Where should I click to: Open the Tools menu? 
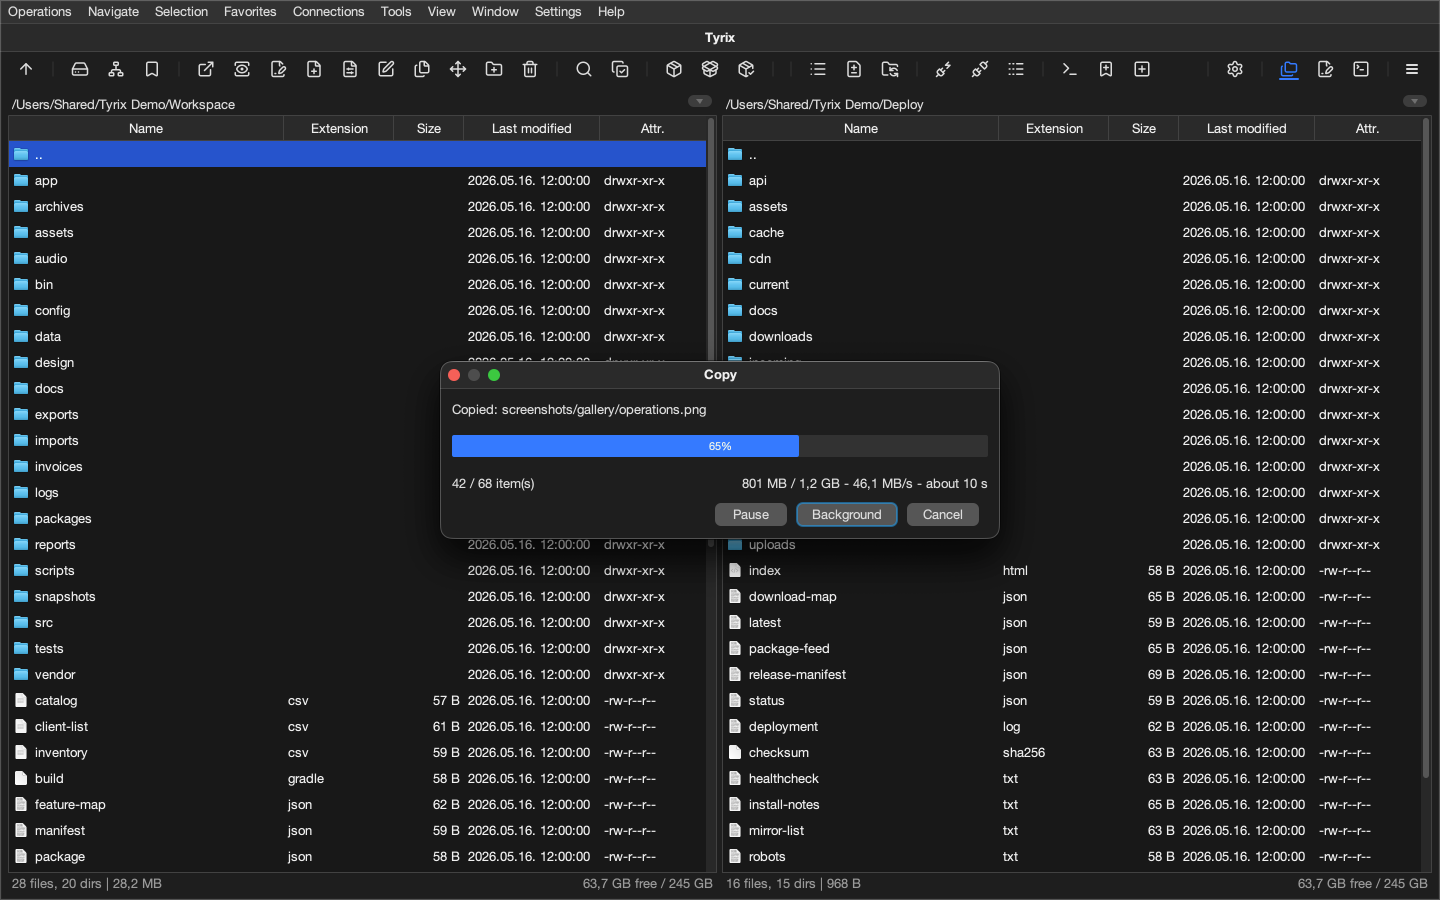pyautogui.click(x=396, y=12)
